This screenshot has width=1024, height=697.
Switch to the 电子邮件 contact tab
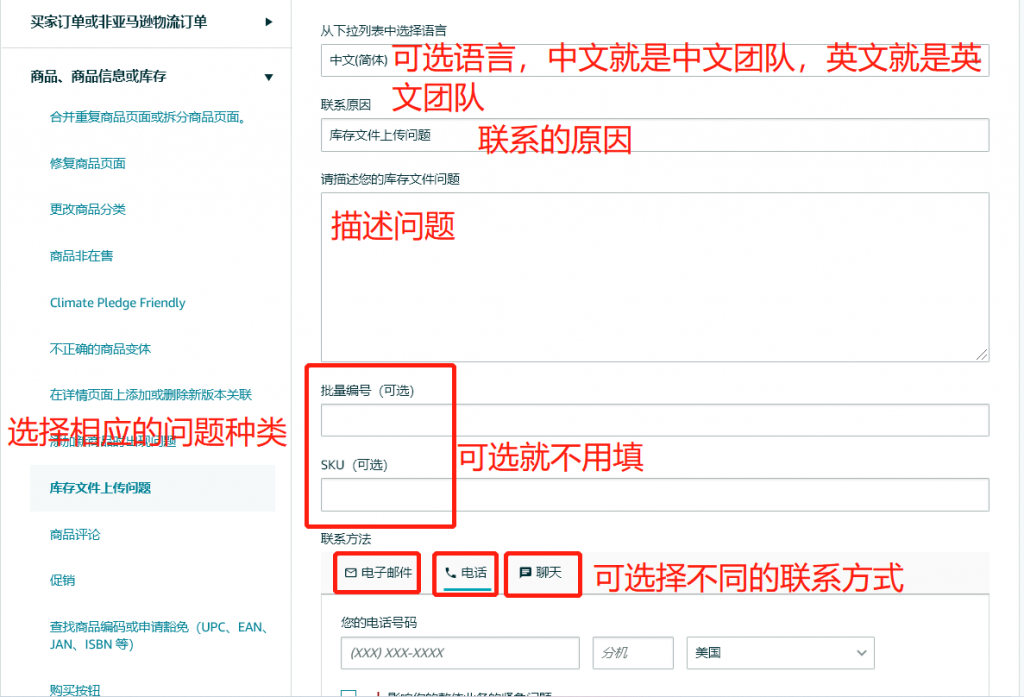(378, 573)
